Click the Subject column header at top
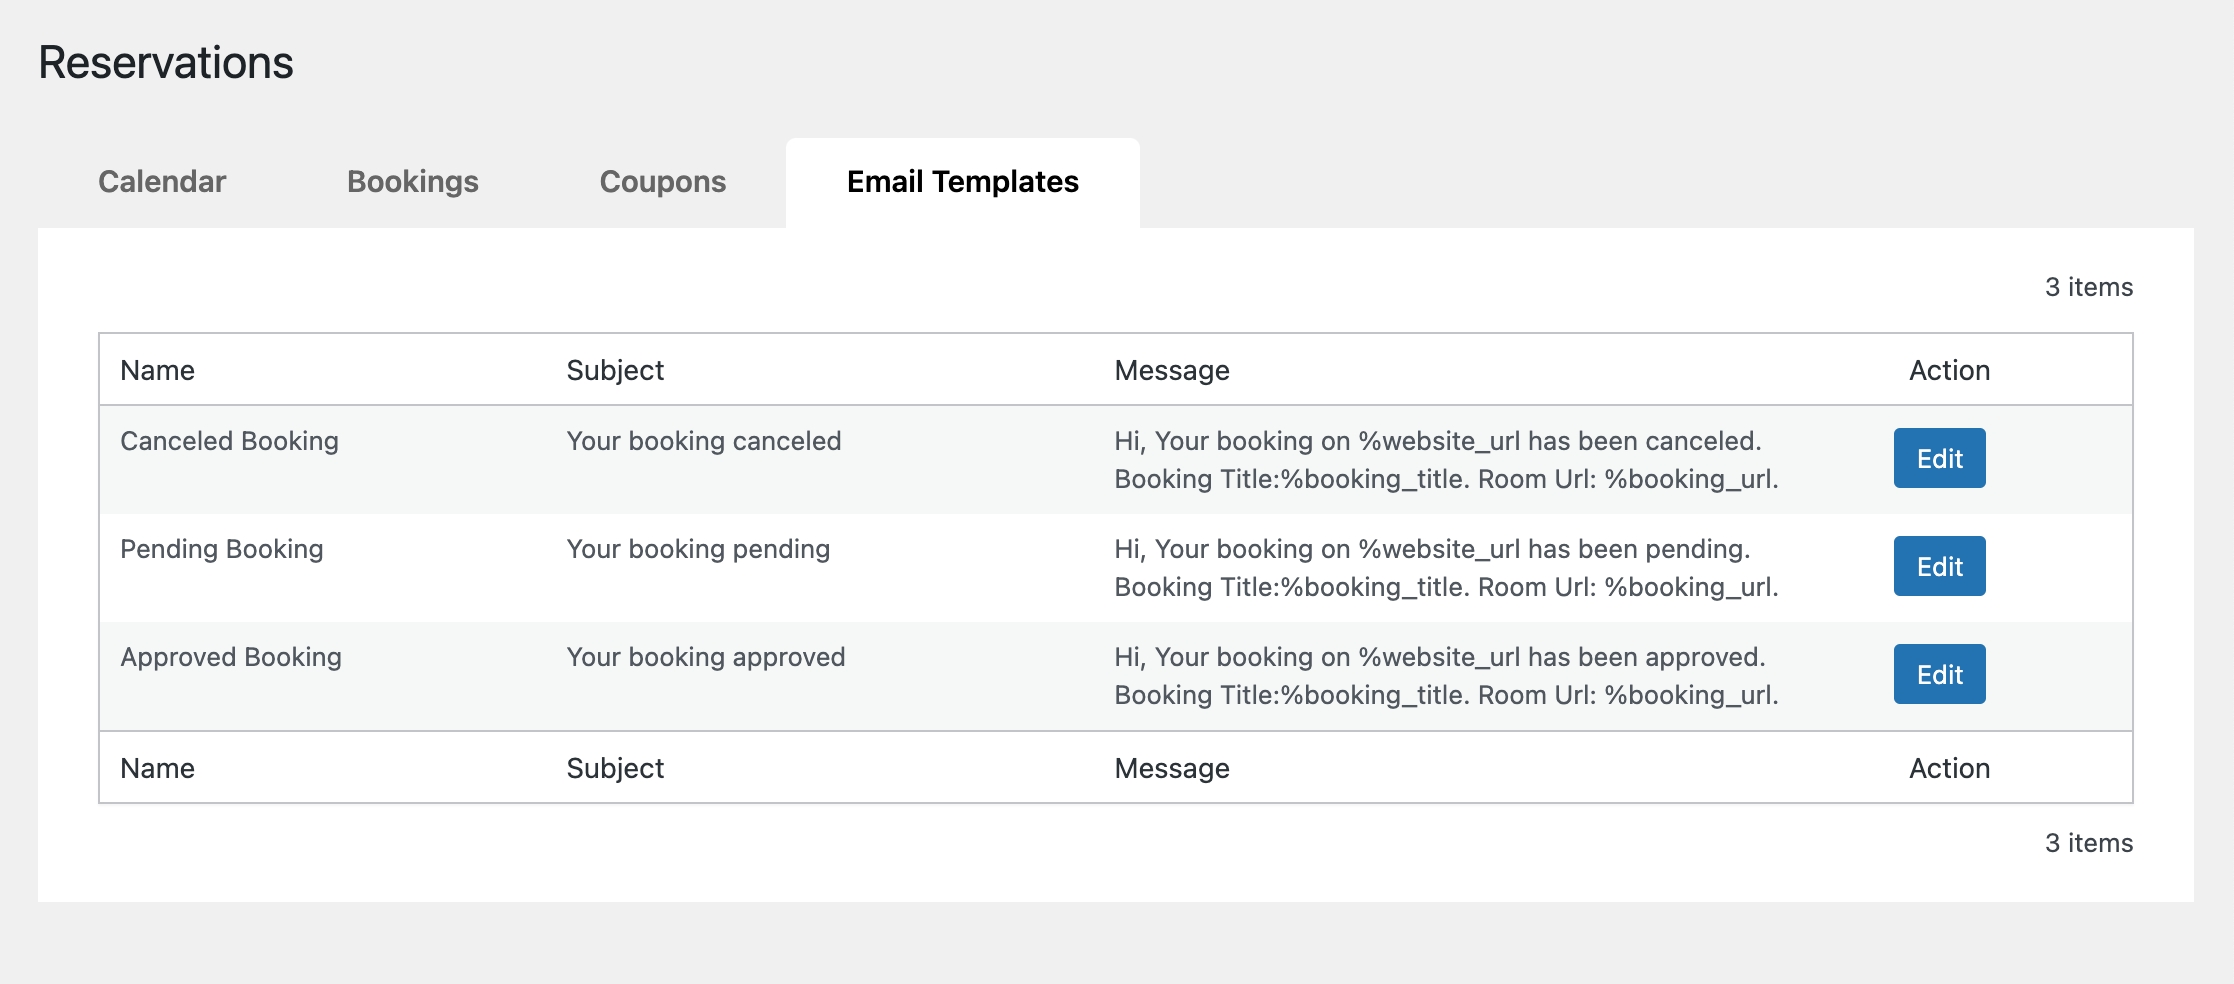 [615, 370]
